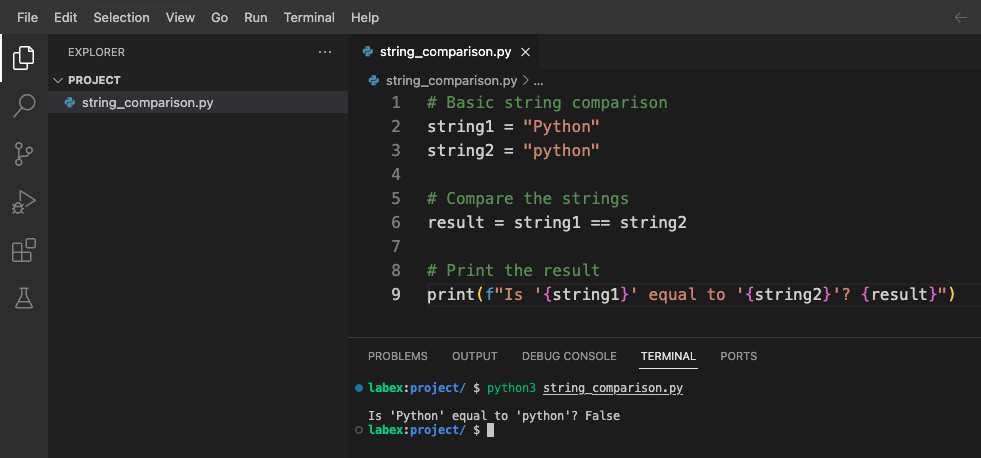Open the Search view icon
Screen dimensions: 981x458
click(x=23, y=106)
